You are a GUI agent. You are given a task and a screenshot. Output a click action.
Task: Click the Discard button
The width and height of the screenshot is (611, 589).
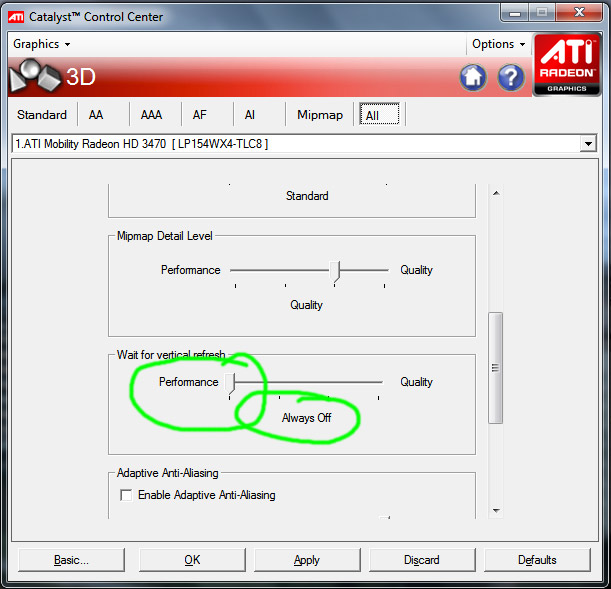(x=422, y=560)
